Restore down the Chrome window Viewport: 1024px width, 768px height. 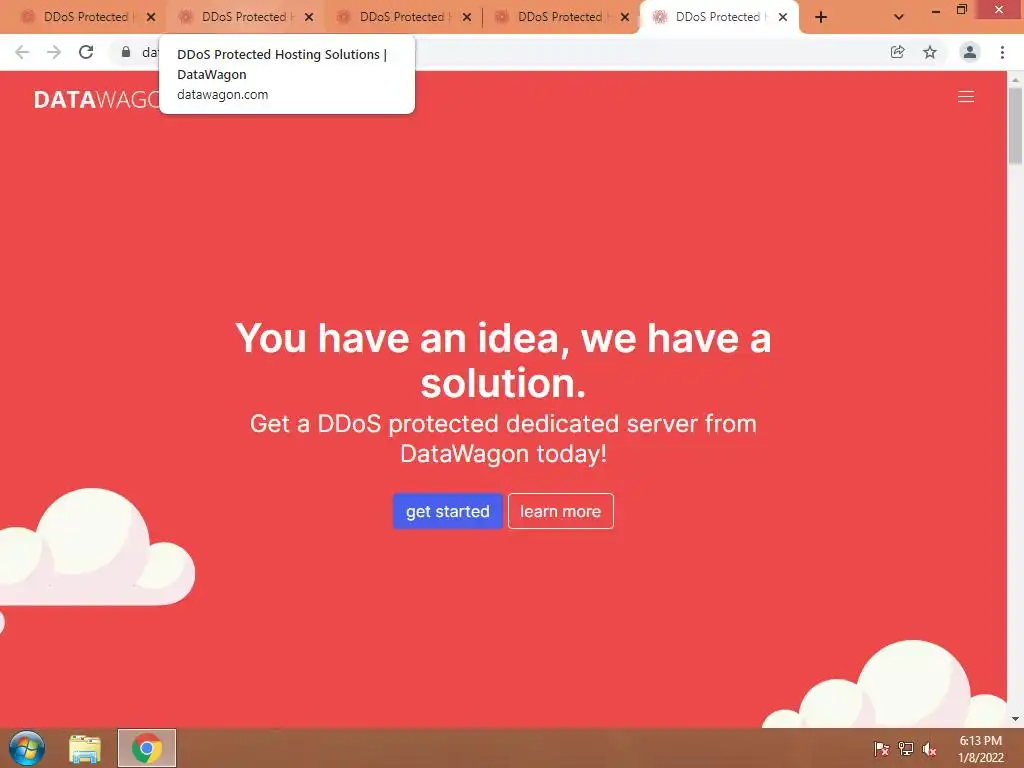962,10
